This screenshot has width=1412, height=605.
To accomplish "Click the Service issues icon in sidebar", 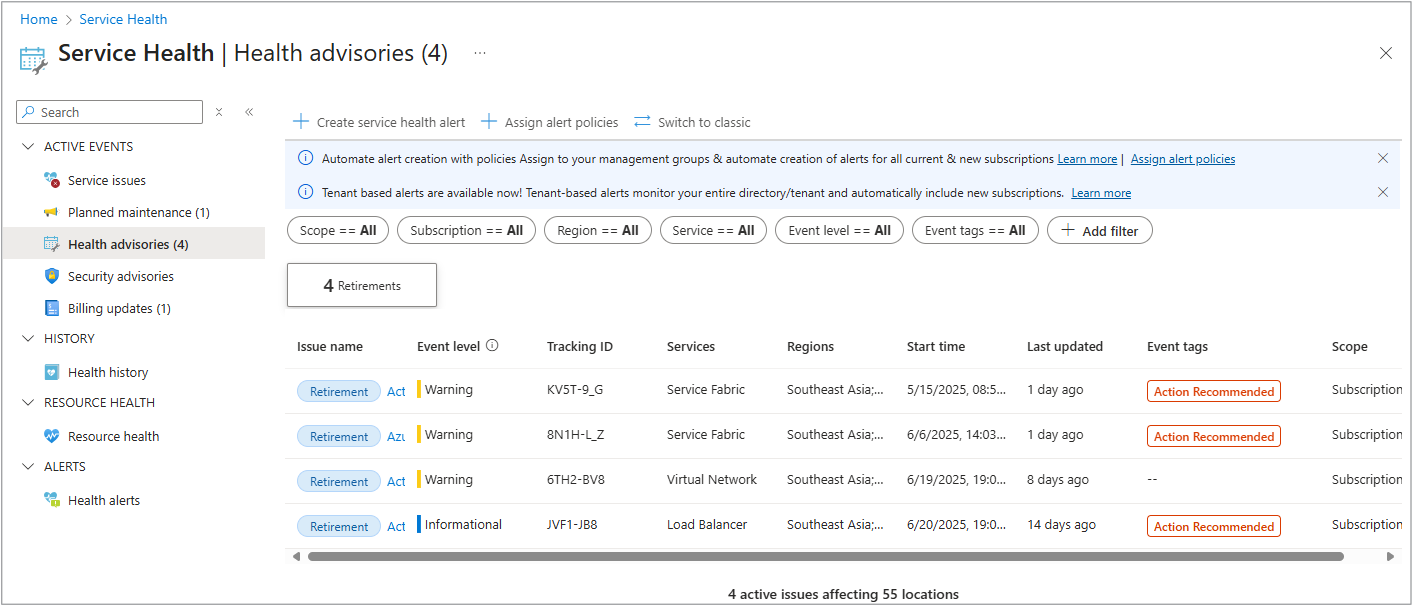I will point(52,180).
